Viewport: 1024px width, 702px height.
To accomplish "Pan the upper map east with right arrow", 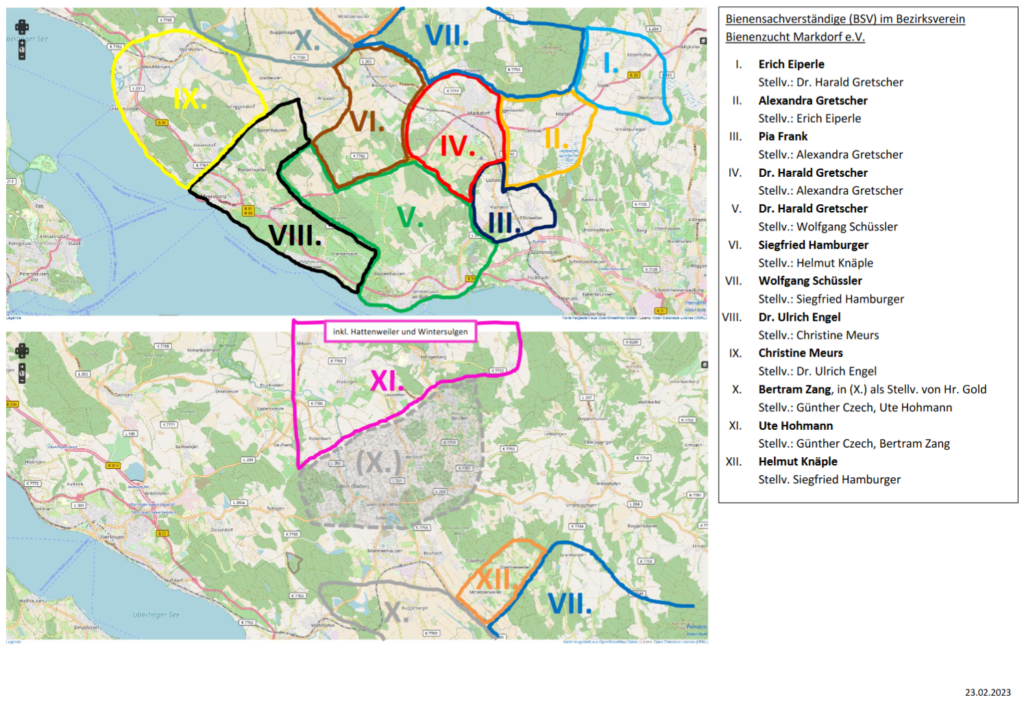I will point(27,27).
